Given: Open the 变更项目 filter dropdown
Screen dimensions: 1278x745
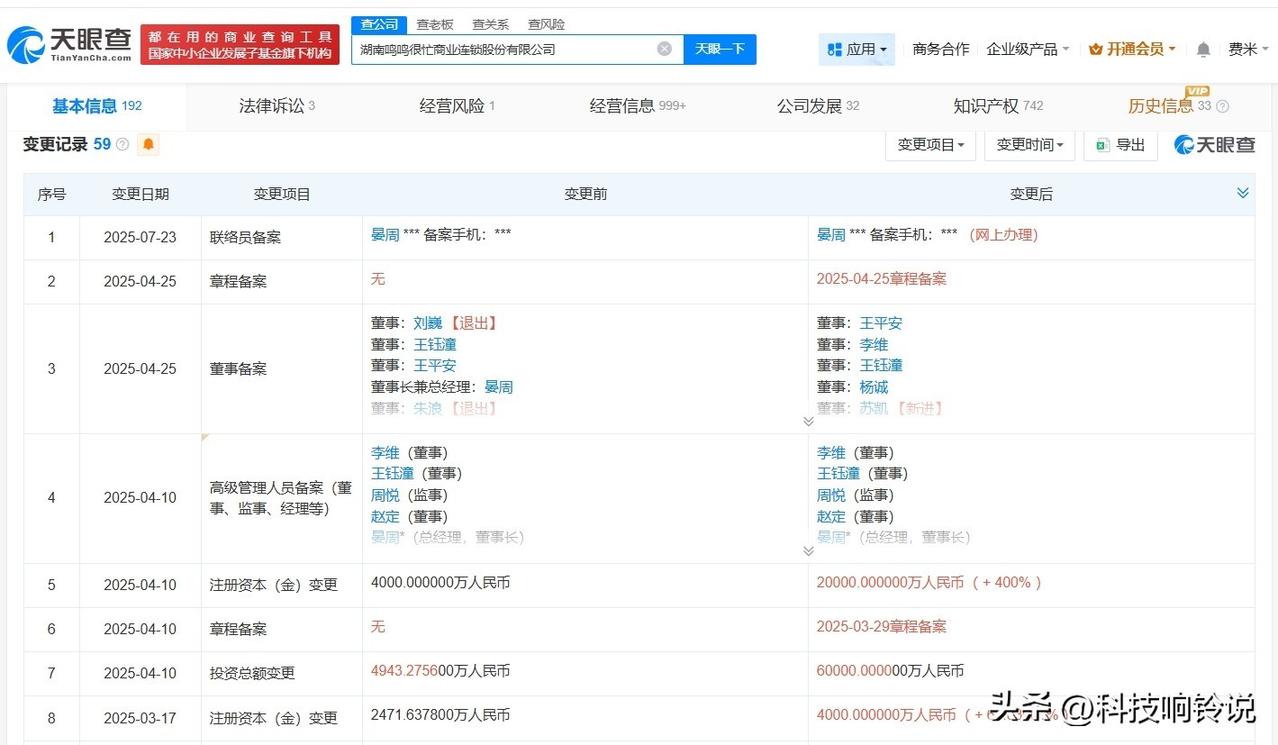Looking at the screenshot, I should click(930, 145).
